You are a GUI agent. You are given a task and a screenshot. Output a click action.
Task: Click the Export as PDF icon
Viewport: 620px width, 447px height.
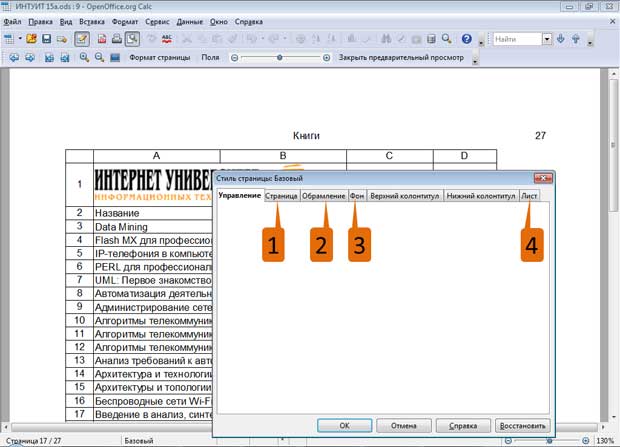click(x=102, y=39)
